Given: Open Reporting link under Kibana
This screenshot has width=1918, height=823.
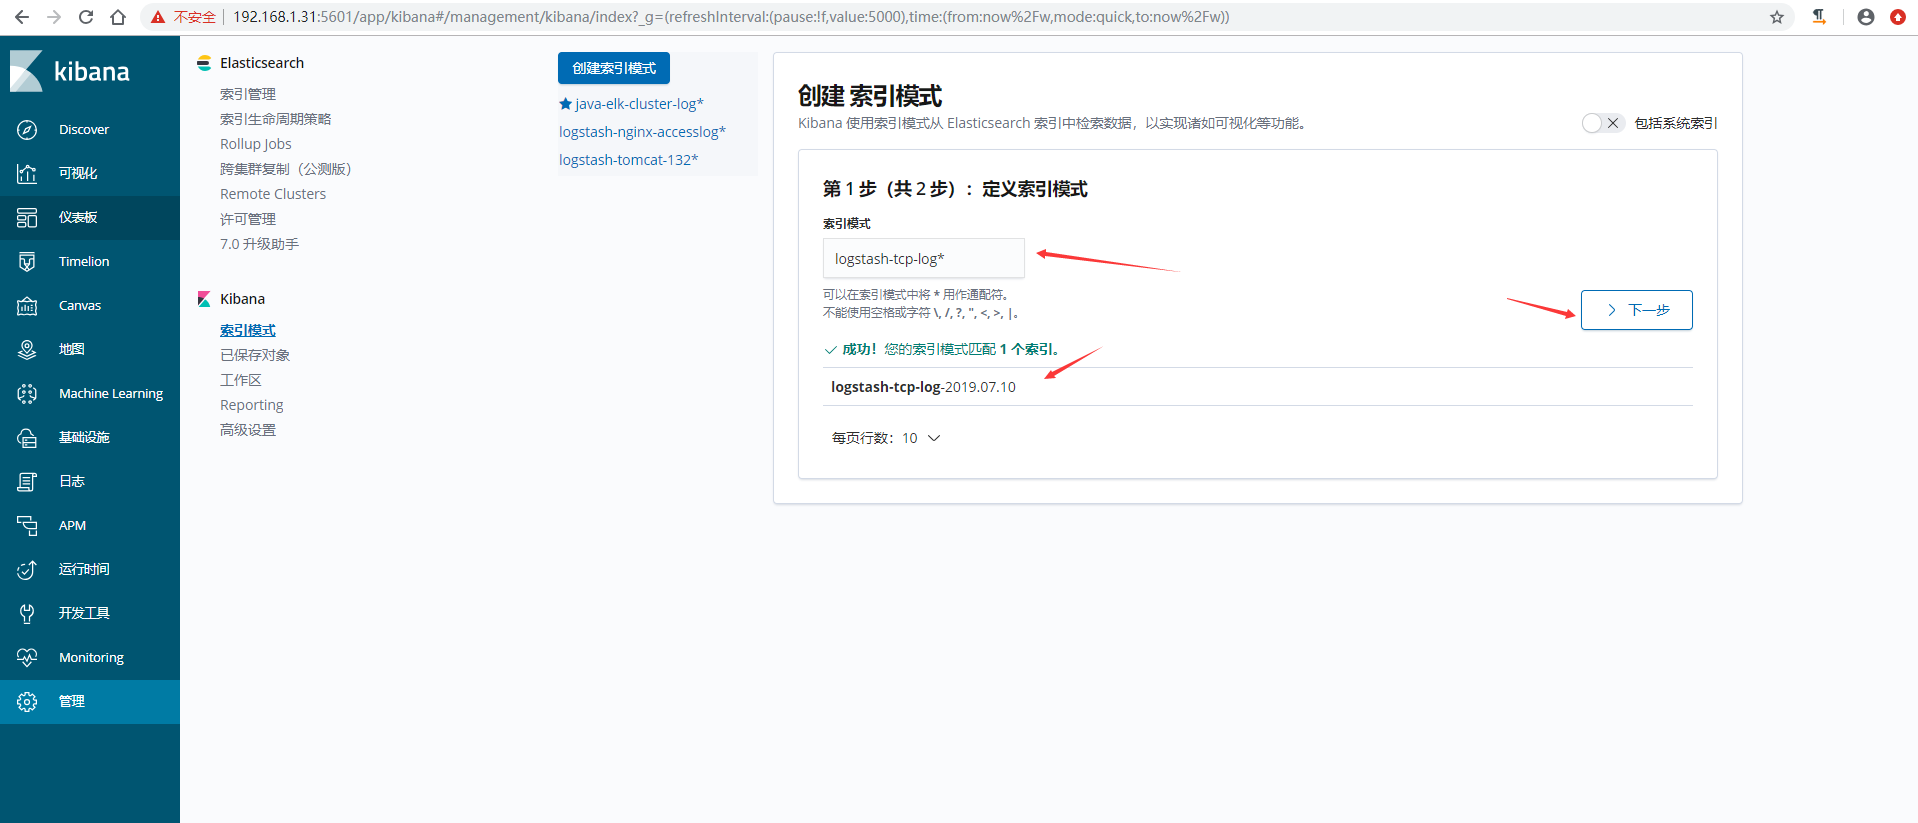Looking at the screenshot, I should (252, 405).
